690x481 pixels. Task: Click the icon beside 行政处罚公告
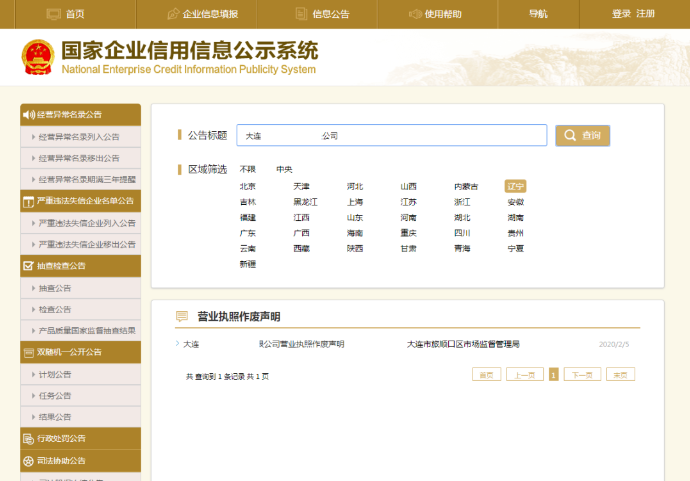28,439
